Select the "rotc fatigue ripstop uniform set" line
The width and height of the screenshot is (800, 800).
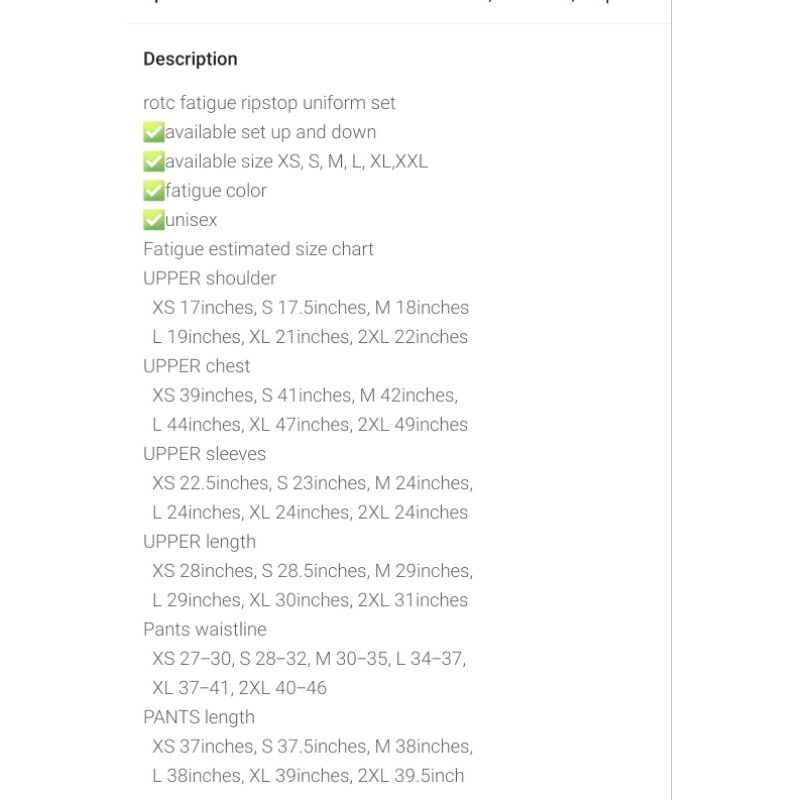point(269,103)
